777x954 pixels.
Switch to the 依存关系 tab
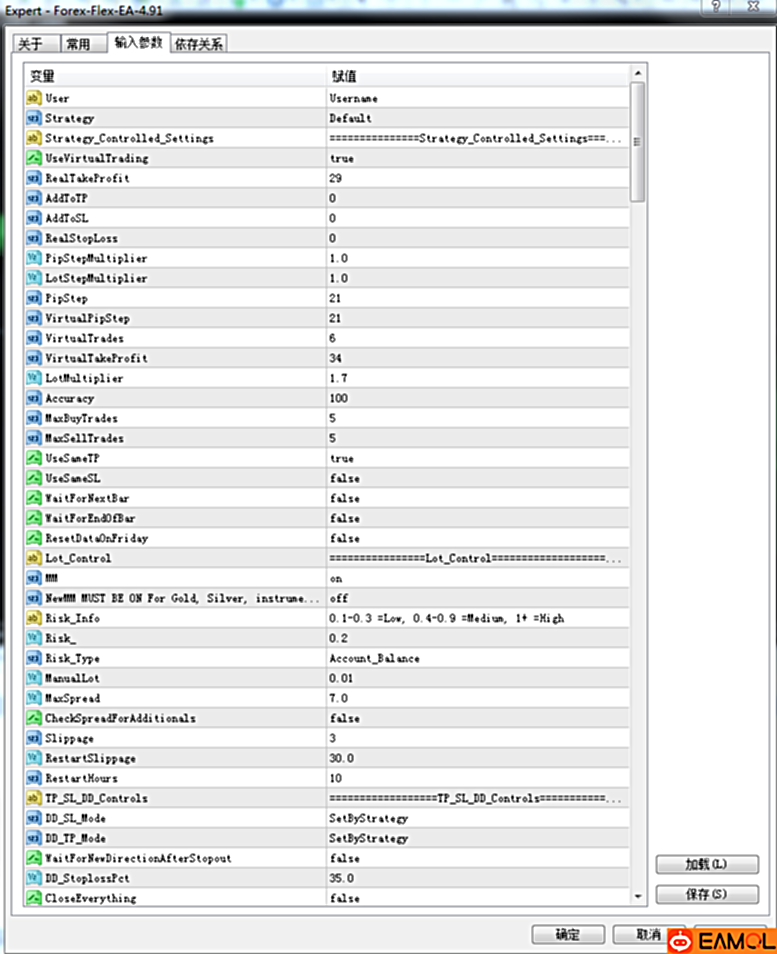pos(198,44)
